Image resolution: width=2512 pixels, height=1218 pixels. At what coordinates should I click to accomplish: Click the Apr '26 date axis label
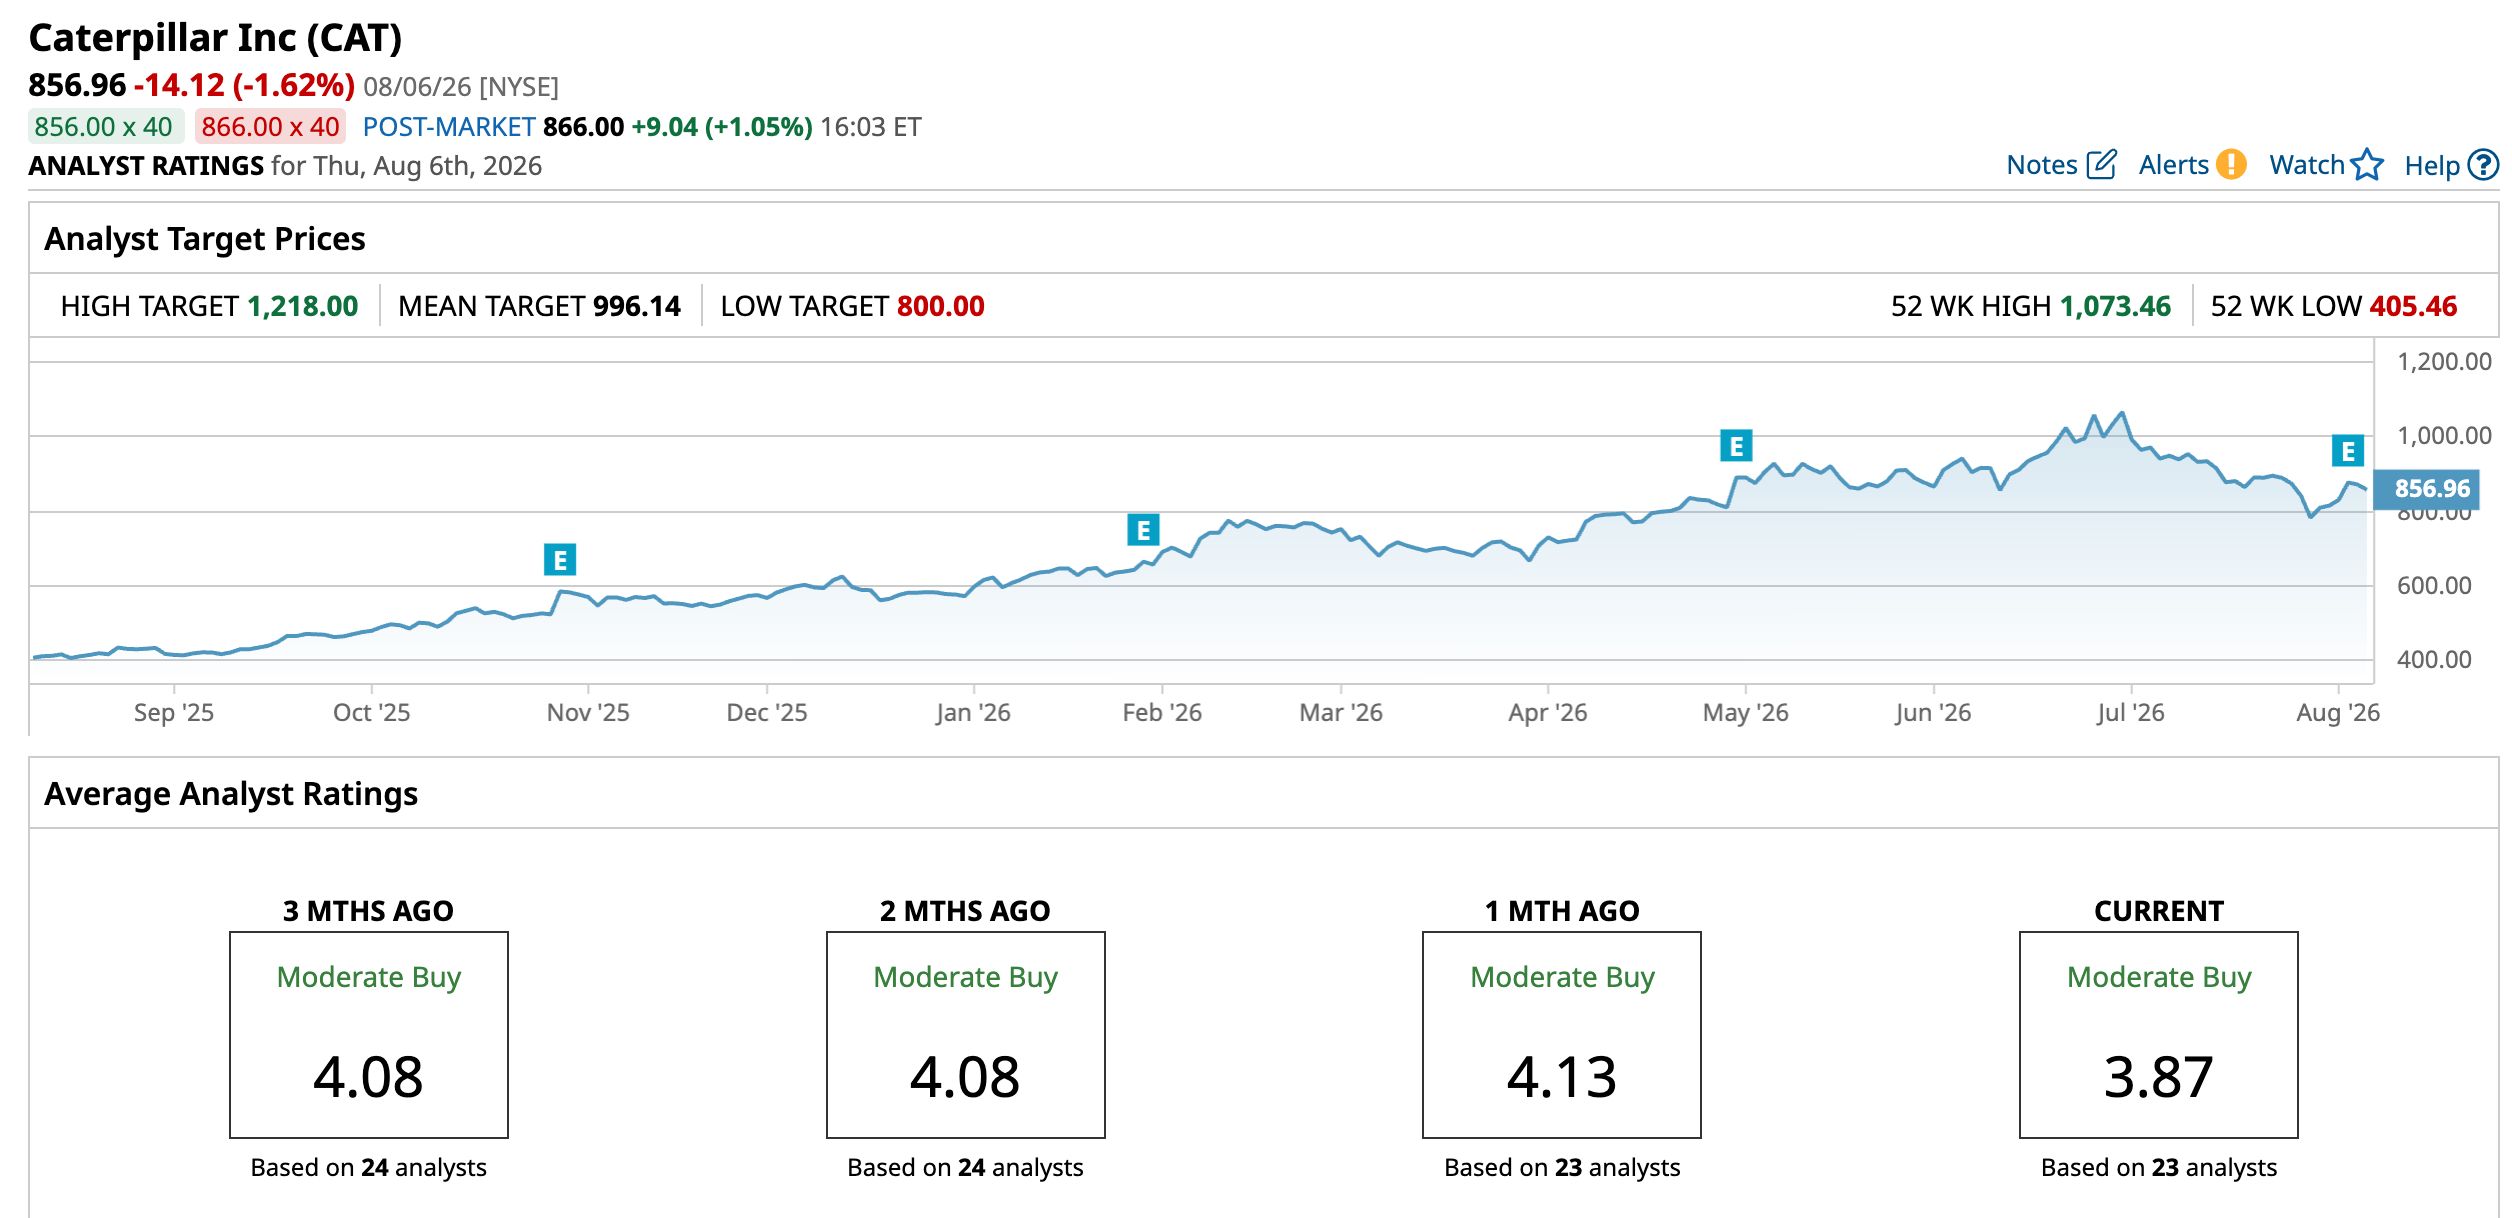[1548, 713]
